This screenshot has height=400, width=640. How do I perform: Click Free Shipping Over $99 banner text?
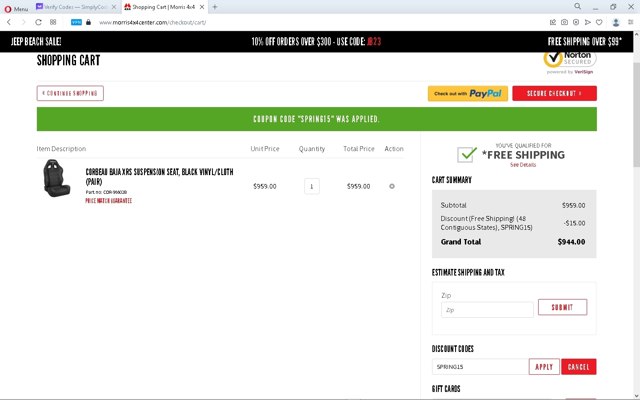click(584, 41)
